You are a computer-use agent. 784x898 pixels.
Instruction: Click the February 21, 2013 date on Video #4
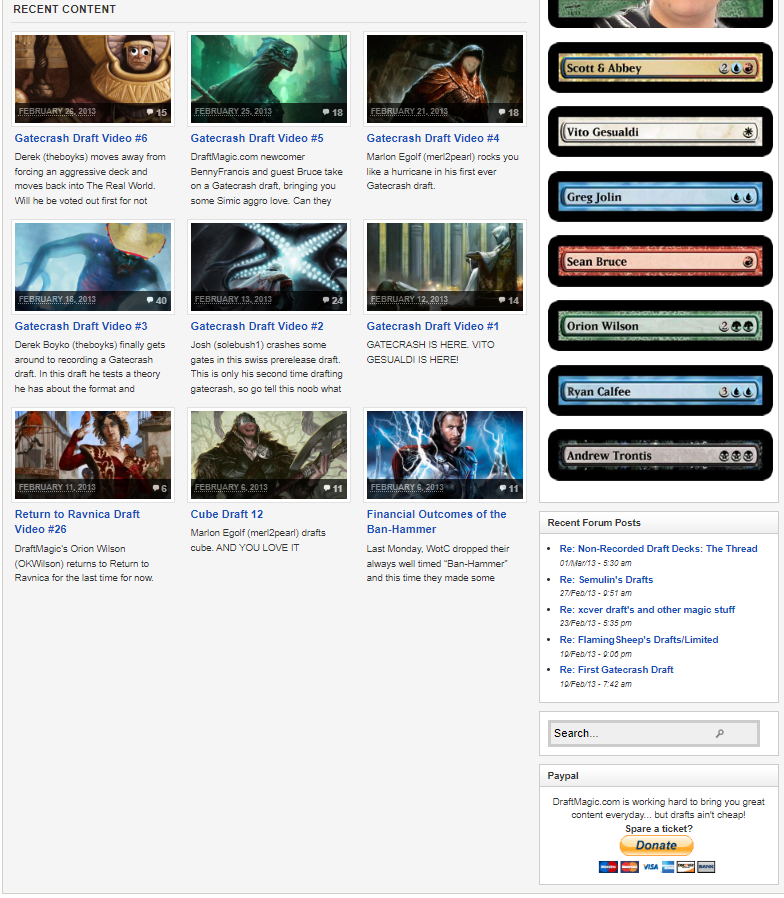click(x=409, y=111)
